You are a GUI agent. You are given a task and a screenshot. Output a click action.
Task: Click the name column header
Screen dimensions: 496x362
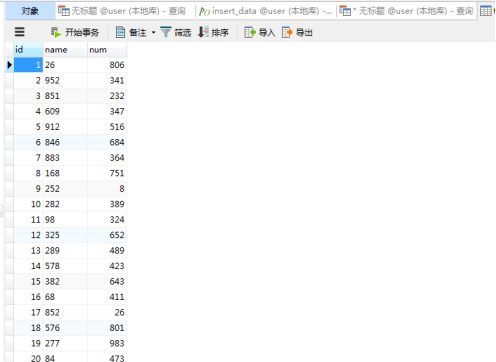[x=65, y=50]
